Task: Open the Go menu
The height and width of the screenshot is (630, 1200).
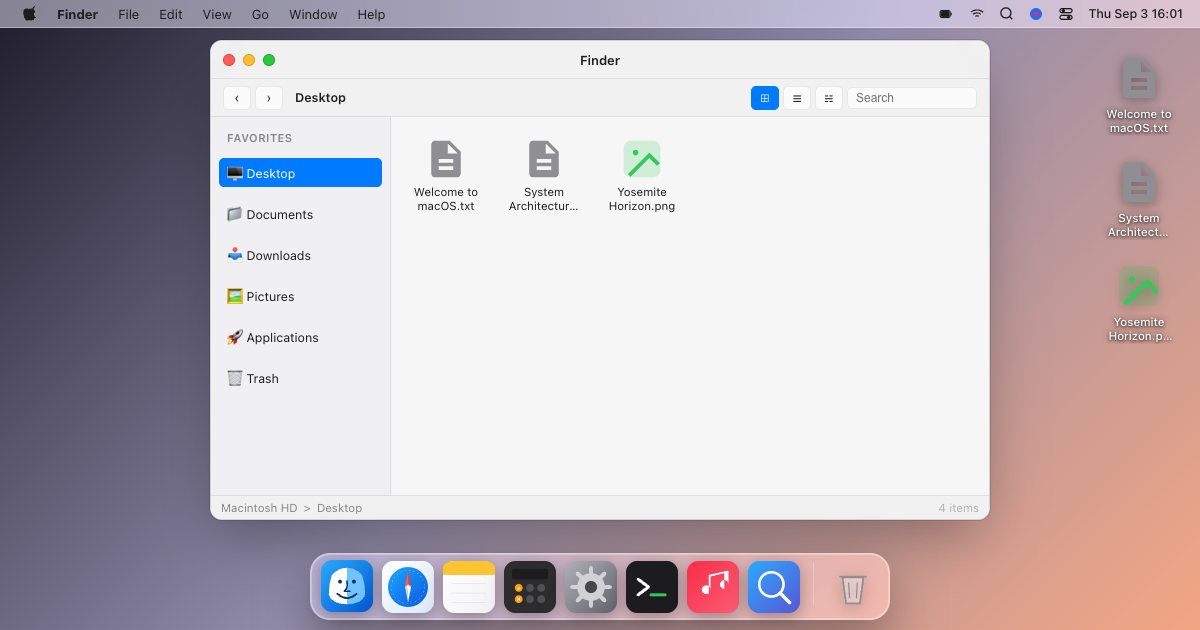Action: 260,14
